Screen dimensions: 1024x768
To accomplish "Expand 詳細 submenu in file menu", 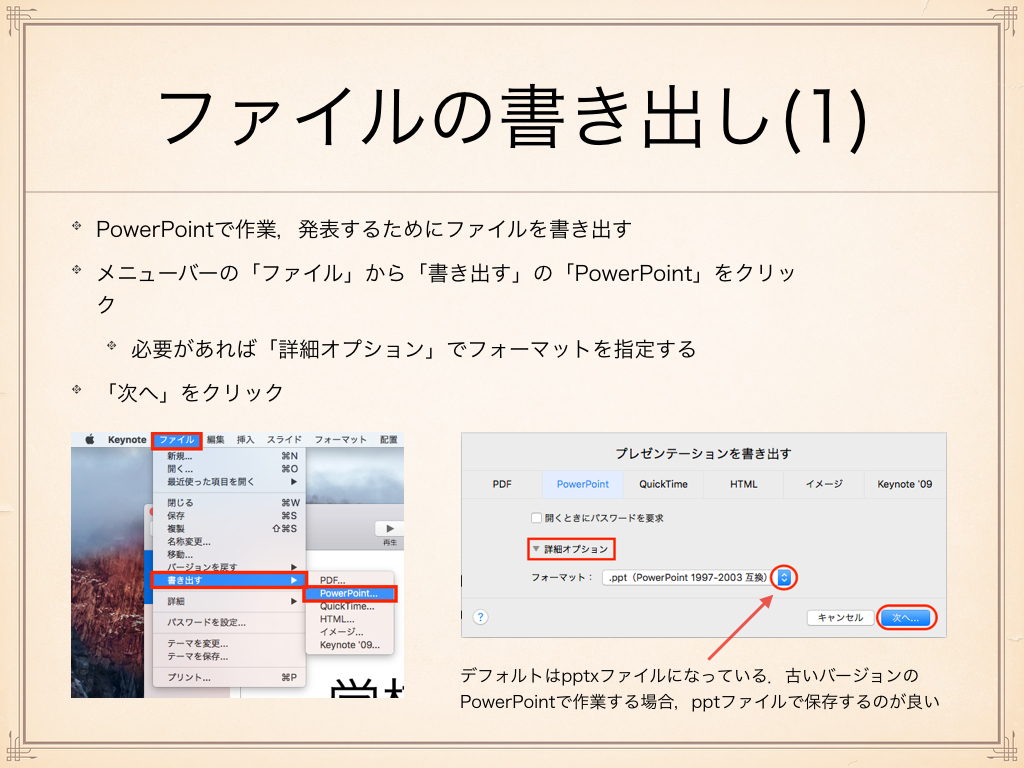I will (229, 601).
